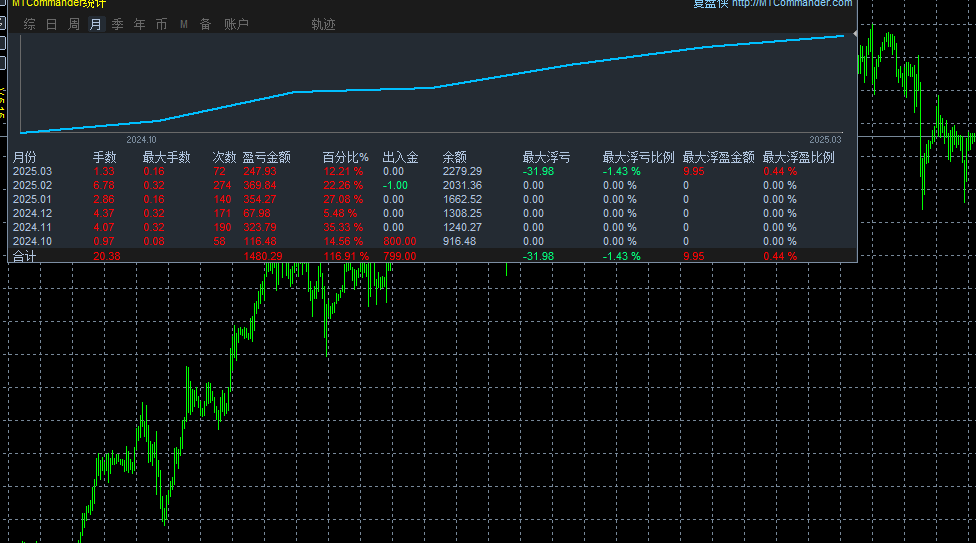Click profit amount 323.79
The width and height of the screenshot is (976, 543).
[x=260, y=227]
